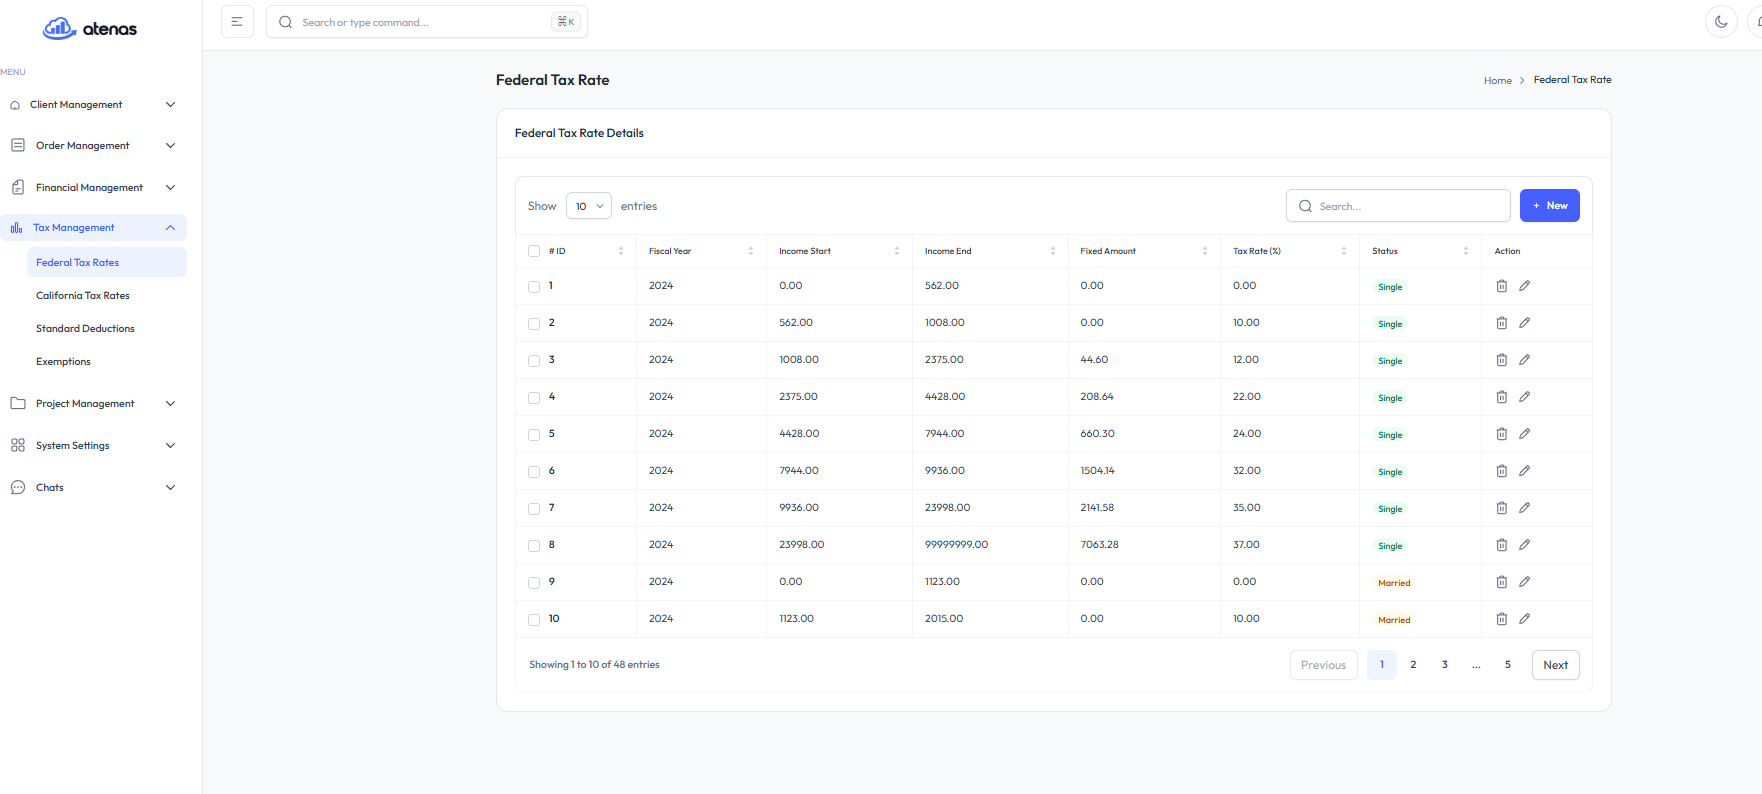Screen dimensions: 1762x794
Task: Click the hamburger sidebar toggle icon
Action: click(237, 22)
